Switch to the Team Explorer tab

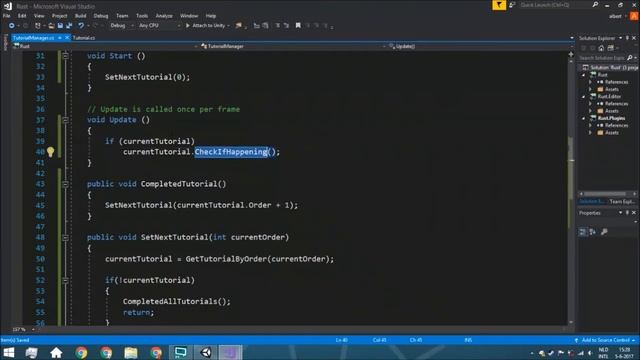[622, 202]
